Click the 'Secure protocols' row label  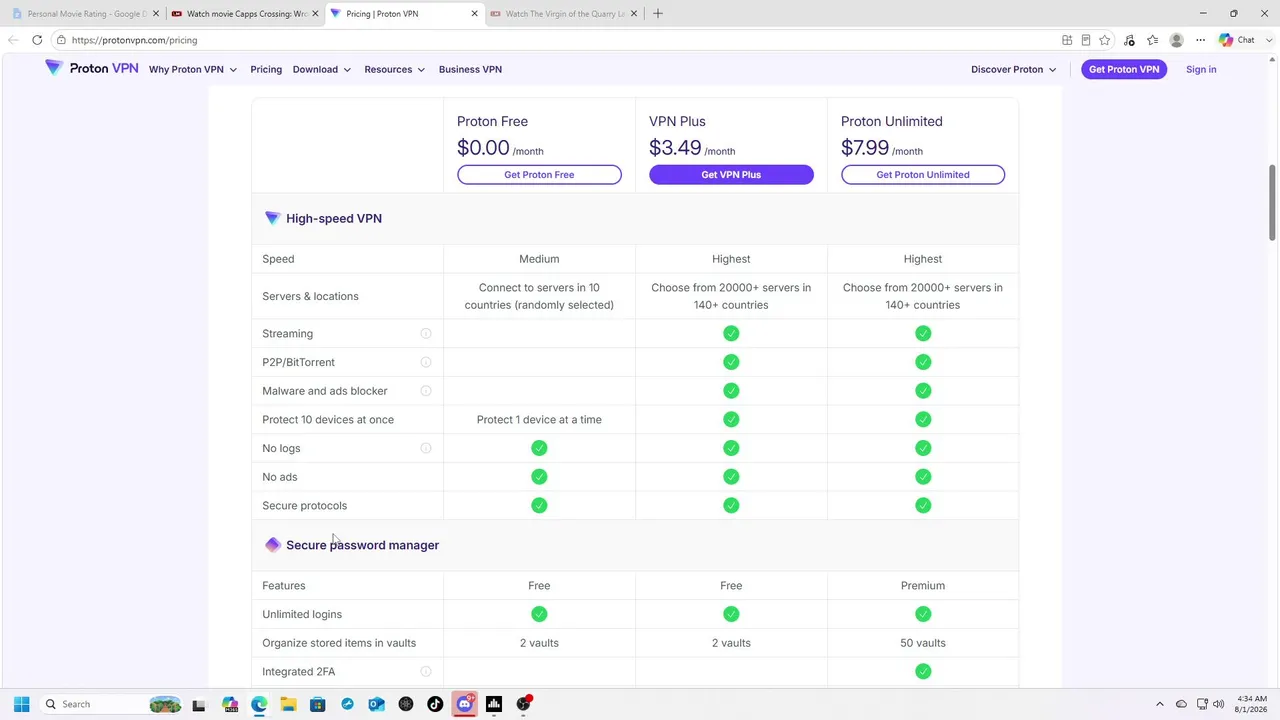point(304,506)
